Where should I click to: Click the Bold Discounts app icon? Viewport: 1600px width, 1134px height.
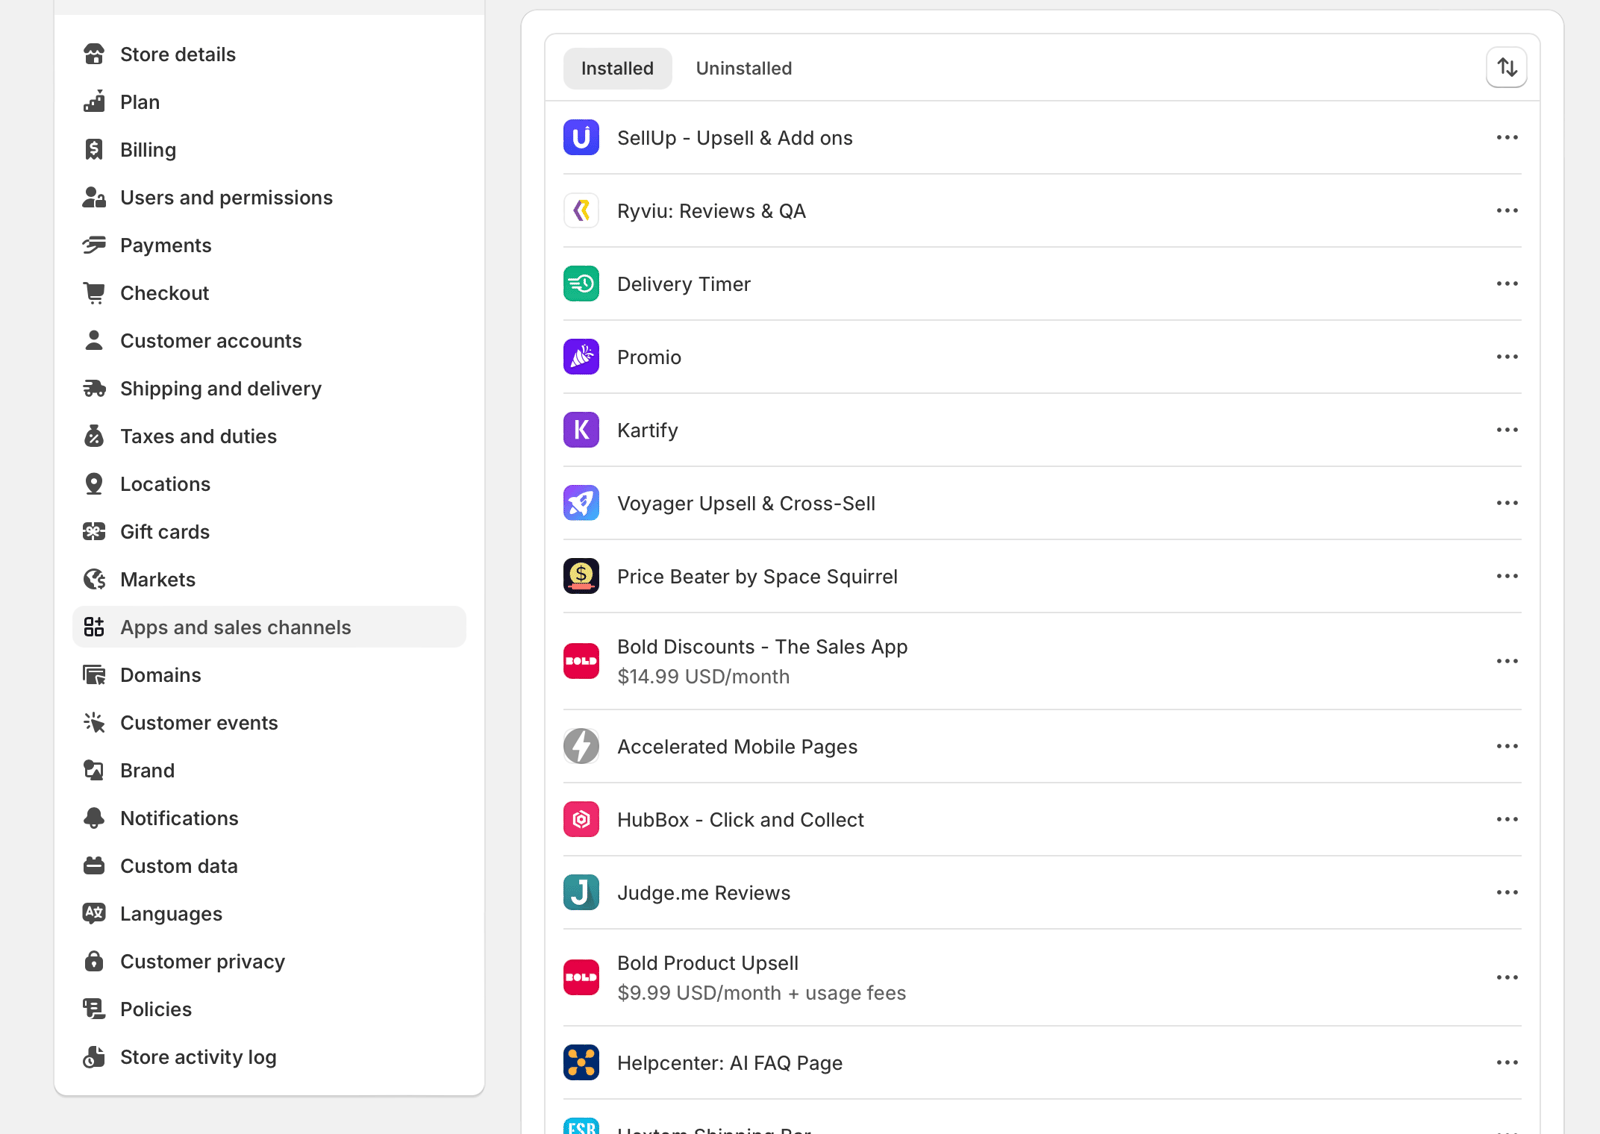coord(581,661)
